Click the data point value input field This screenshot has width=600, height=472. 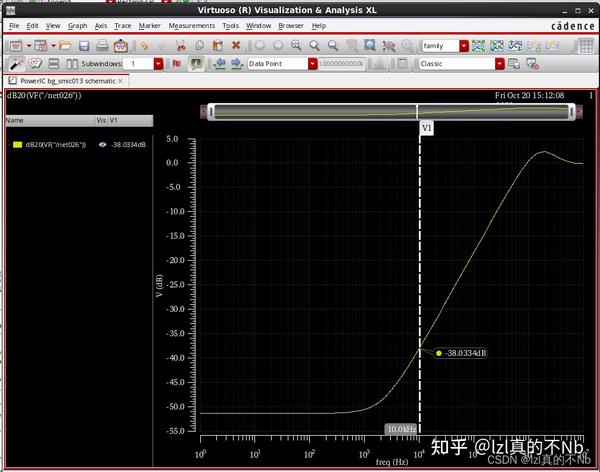[341, 64]
